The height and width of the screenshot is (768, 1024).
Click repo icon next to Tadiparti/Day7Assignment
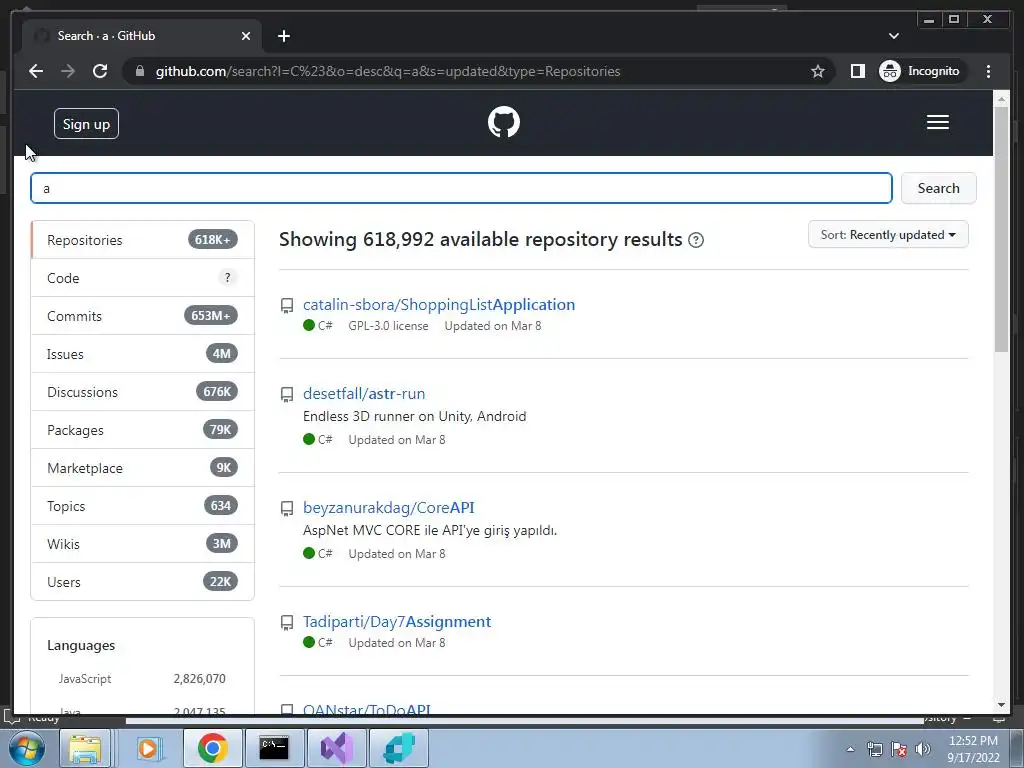pyautogui.click(x=287, y=622)
